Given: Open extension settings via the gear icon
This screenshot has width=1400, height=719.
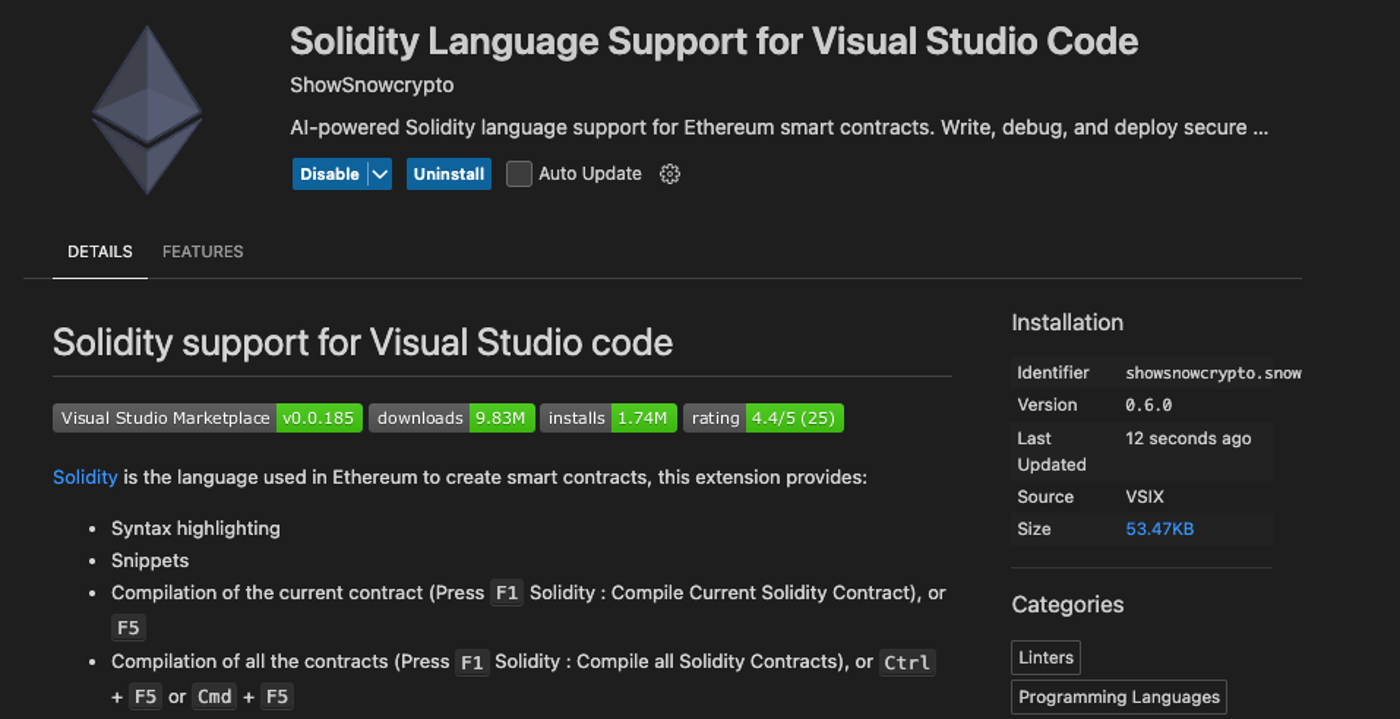Looking at the screenshot, I should point(669,173).
